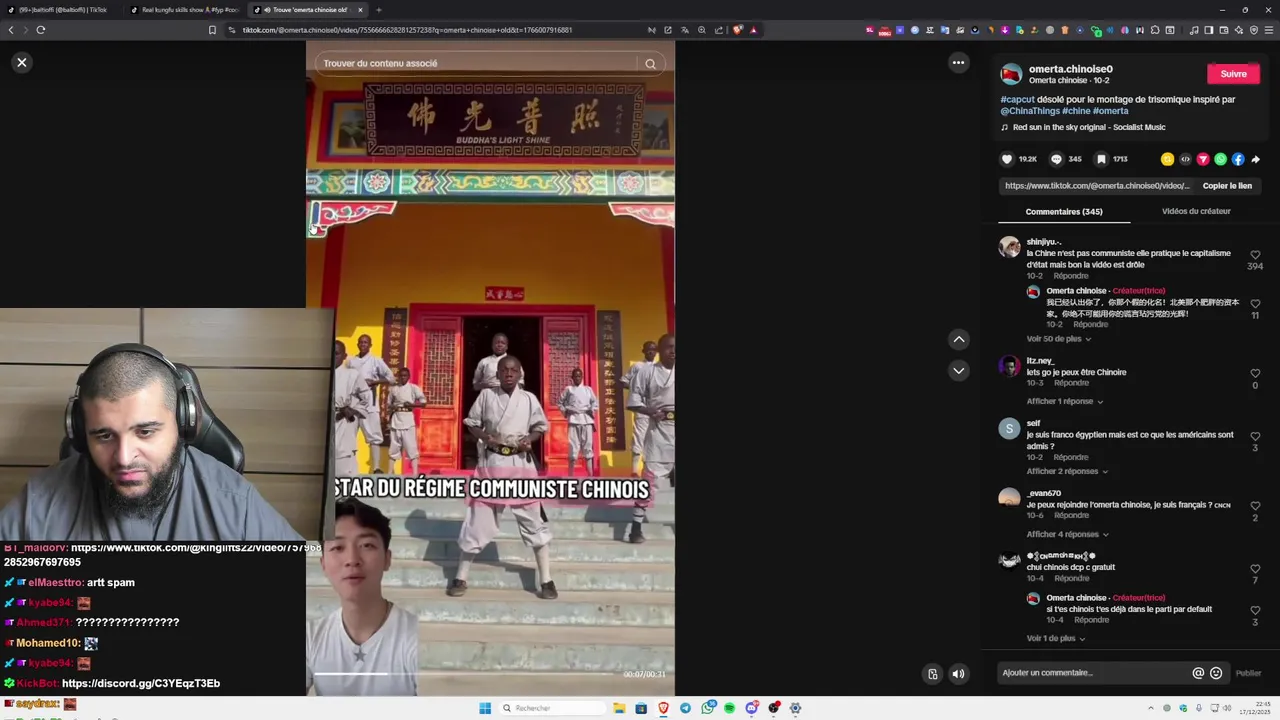
Task: Click the 'Ajouter un commentaire' field
Action: click(x=1093, y=673)
